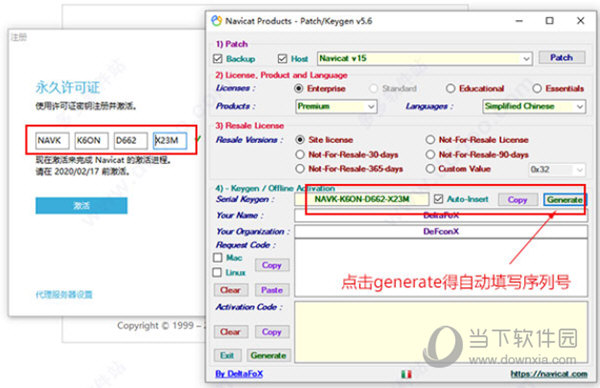Click the Keygen window app icon
The width and height of the screenshot is (600, 388).
point(217,21)
